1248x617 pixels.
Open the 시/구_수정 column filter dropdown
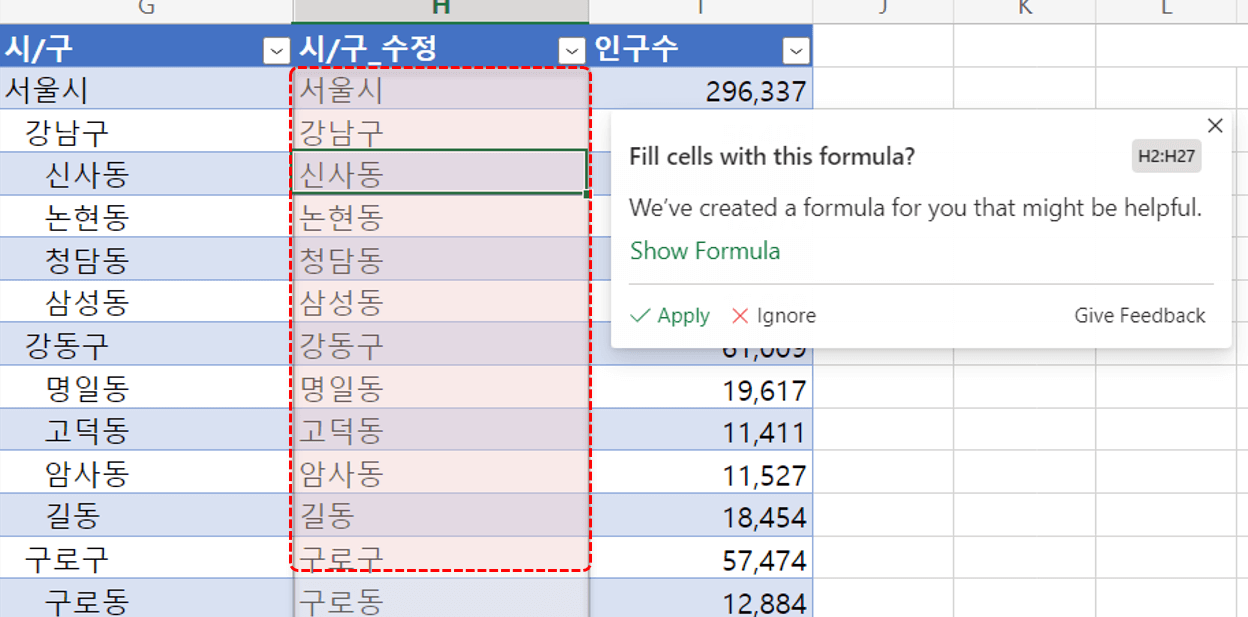572,50
